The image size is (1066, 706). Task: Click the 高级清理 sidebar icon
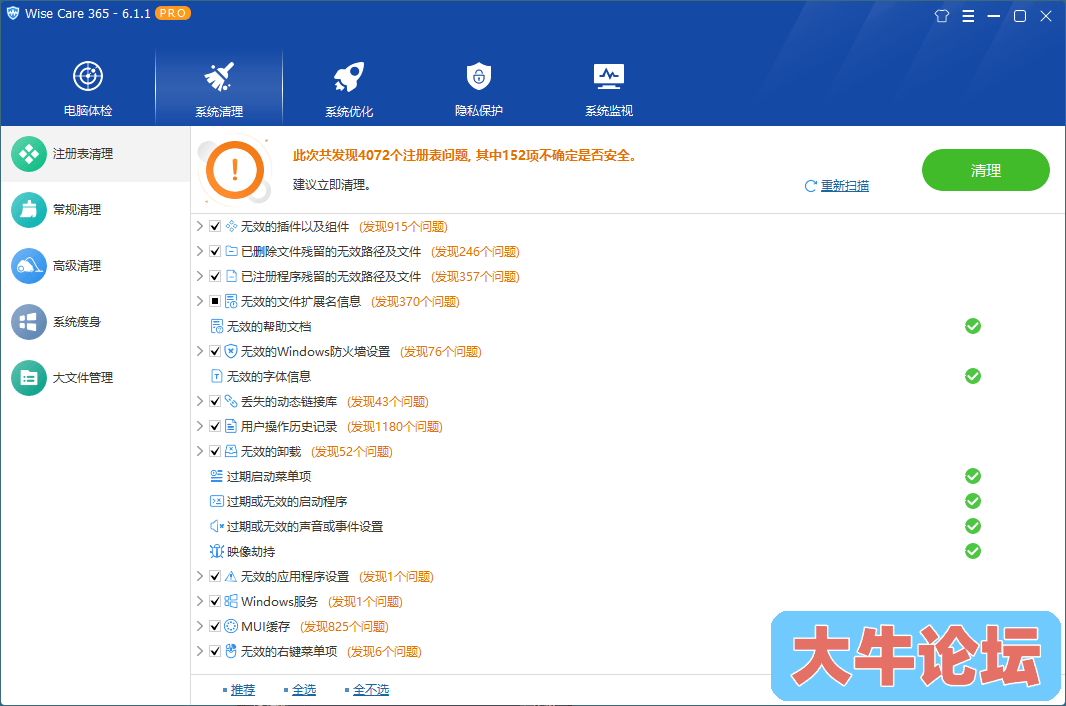(x=29, y=266)
